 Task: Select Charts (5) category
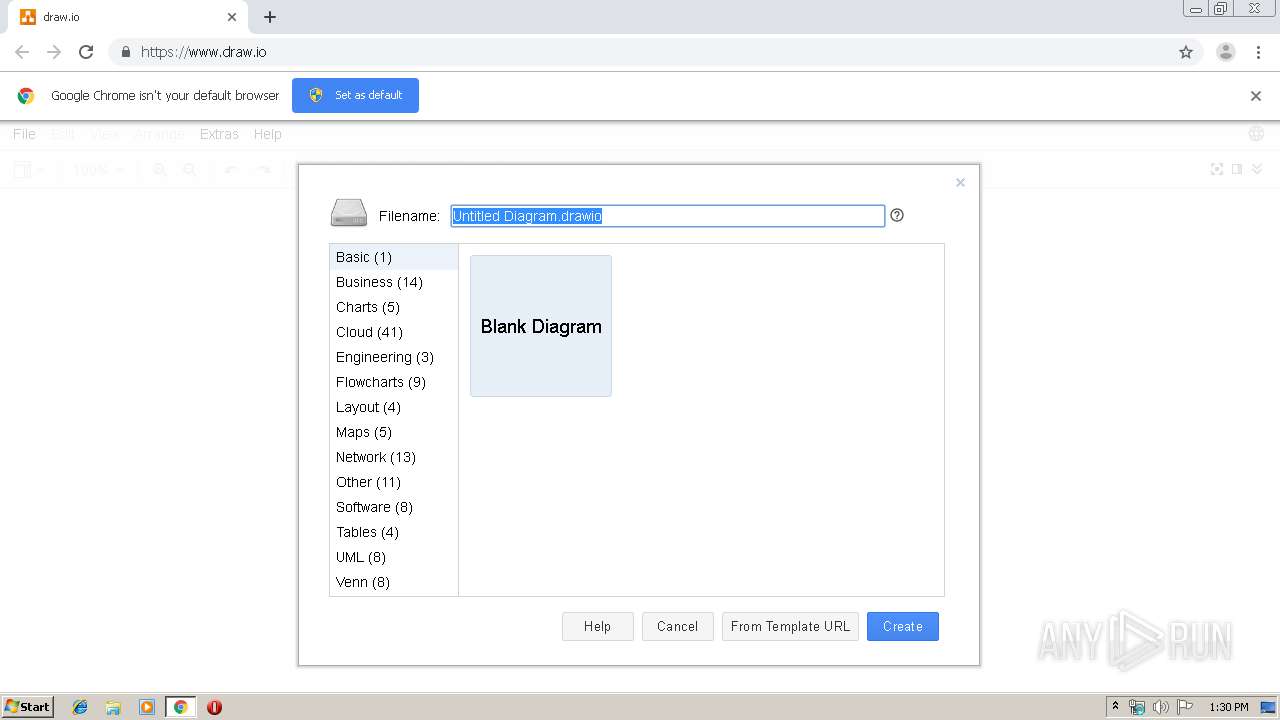[394, 307]
